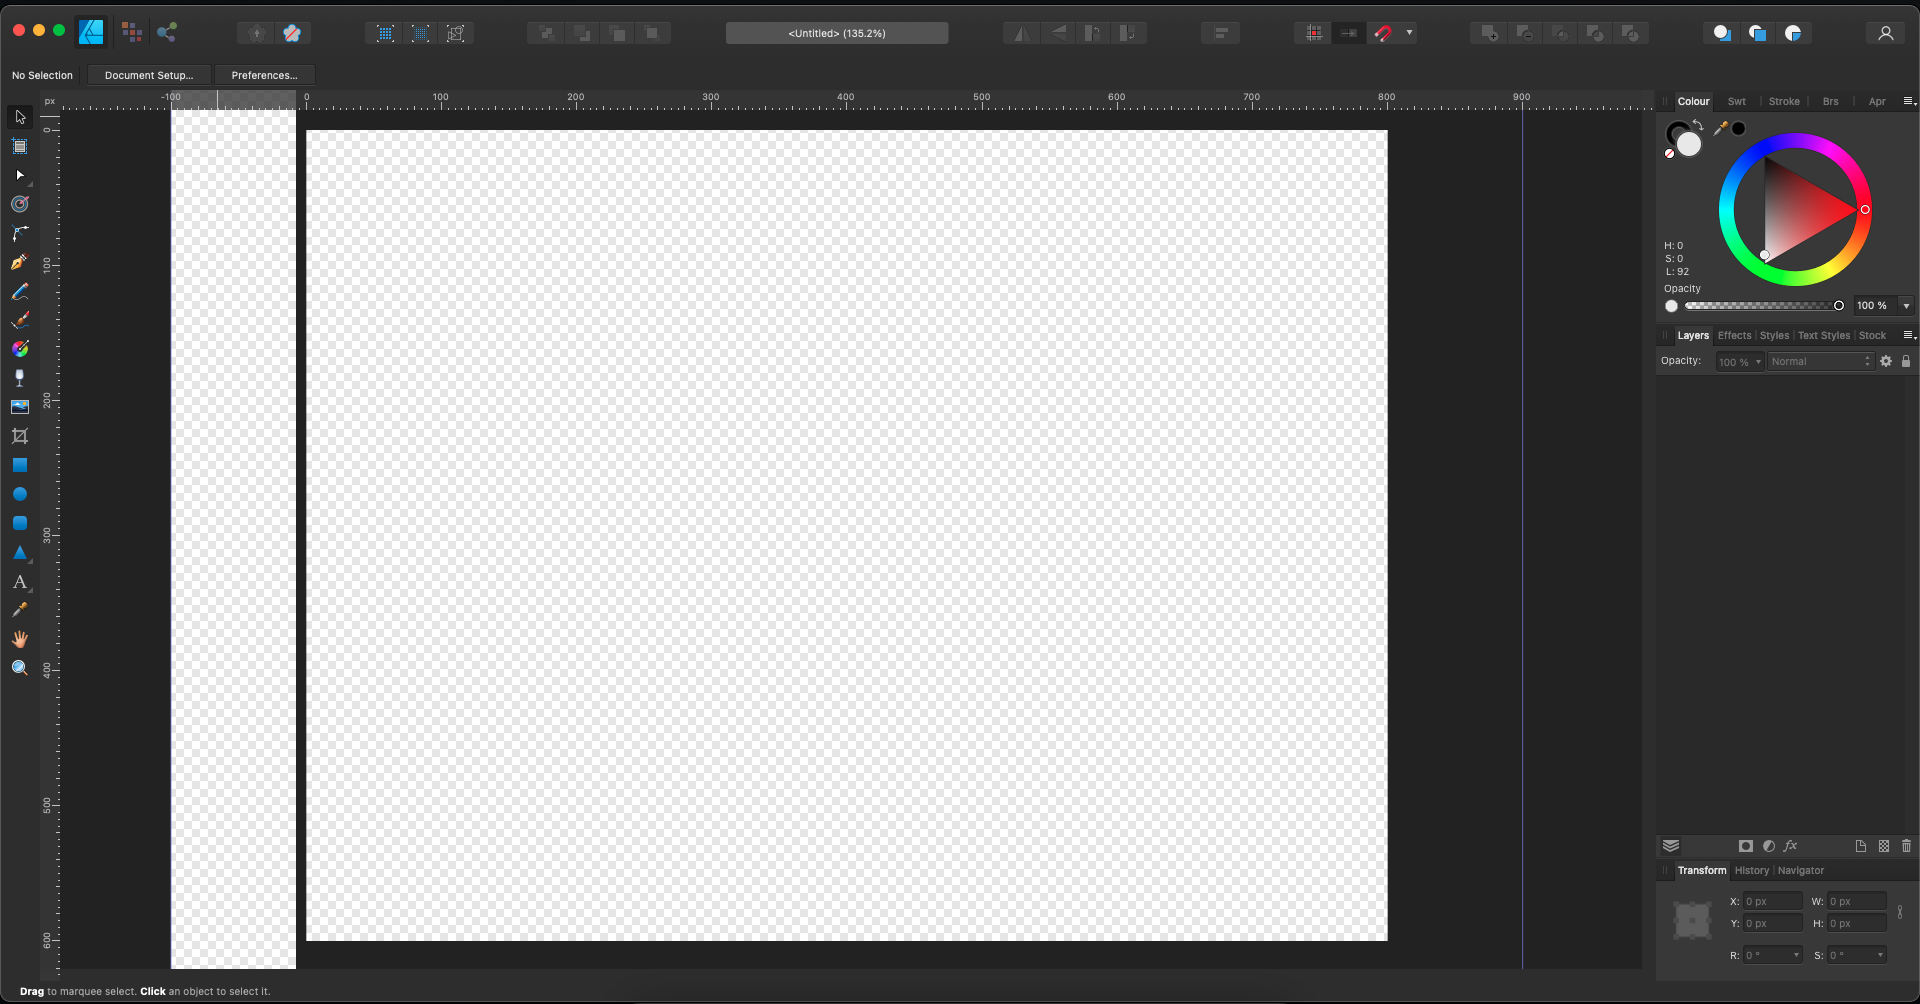Switch to the Stroke tab
Viewport: 1920px width, 1004px height.
click(x=1784, y=102)
